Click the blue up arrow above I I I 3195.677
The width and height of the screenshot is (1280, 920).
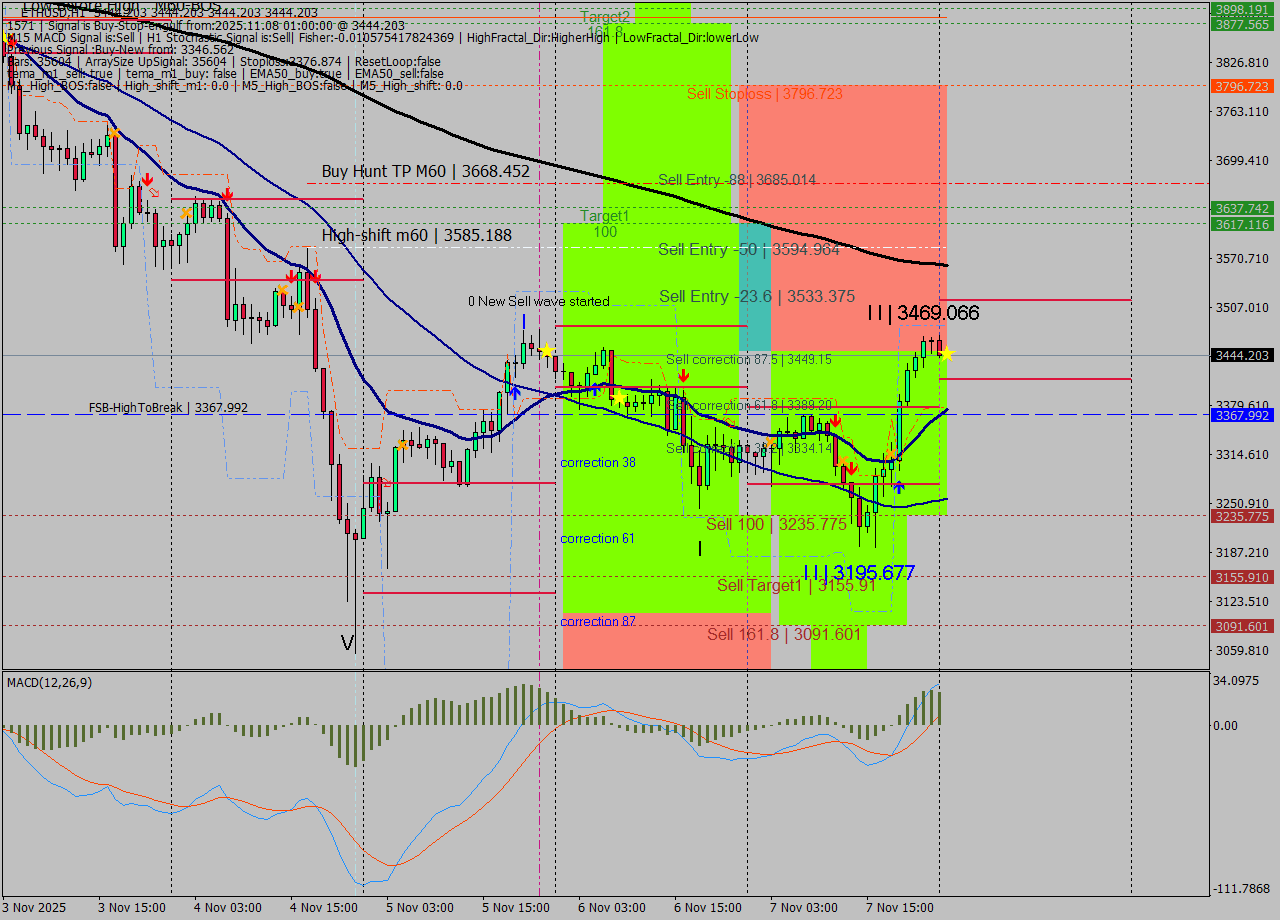pyautogui.click(x=898, y=487)
